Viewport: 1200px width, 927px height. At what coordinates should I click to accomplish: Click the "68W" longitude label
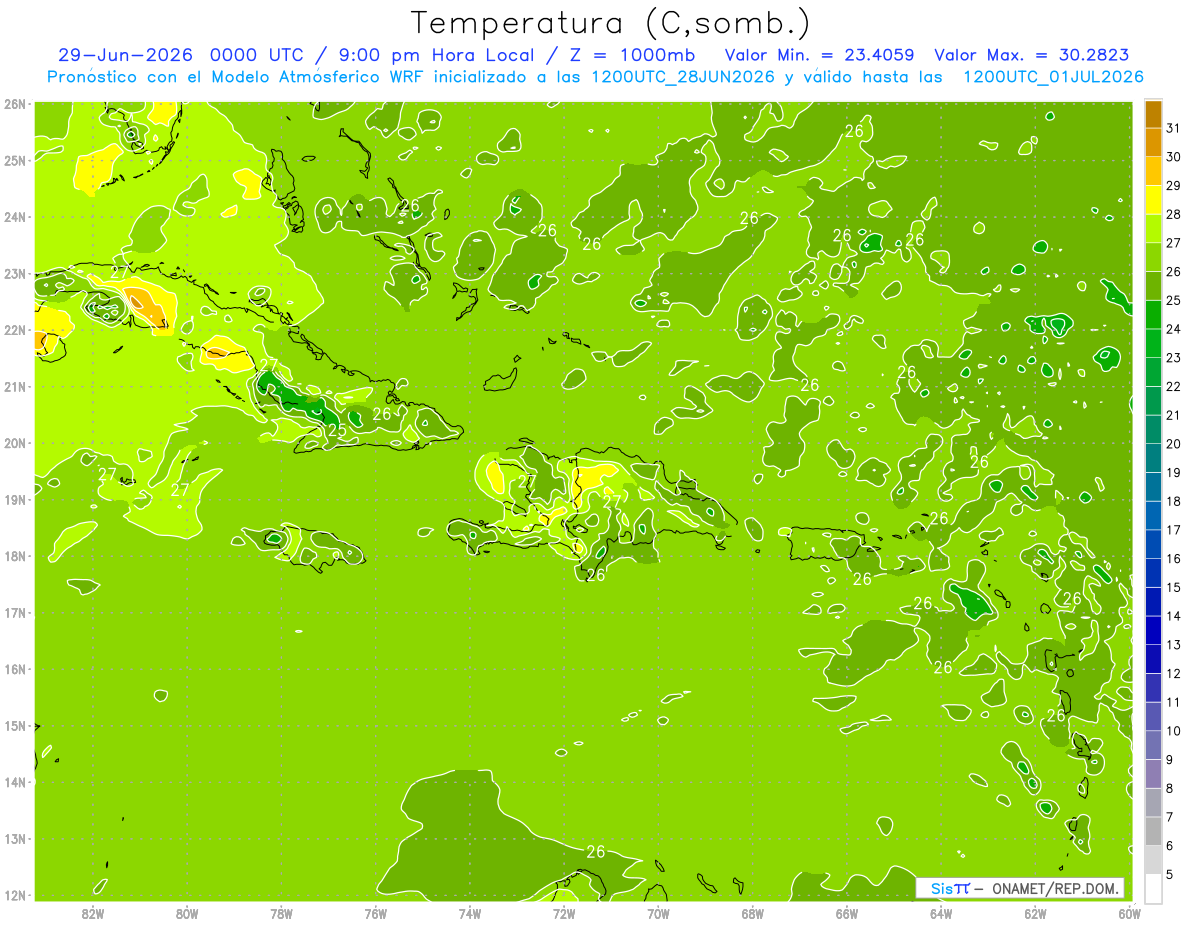753,912
